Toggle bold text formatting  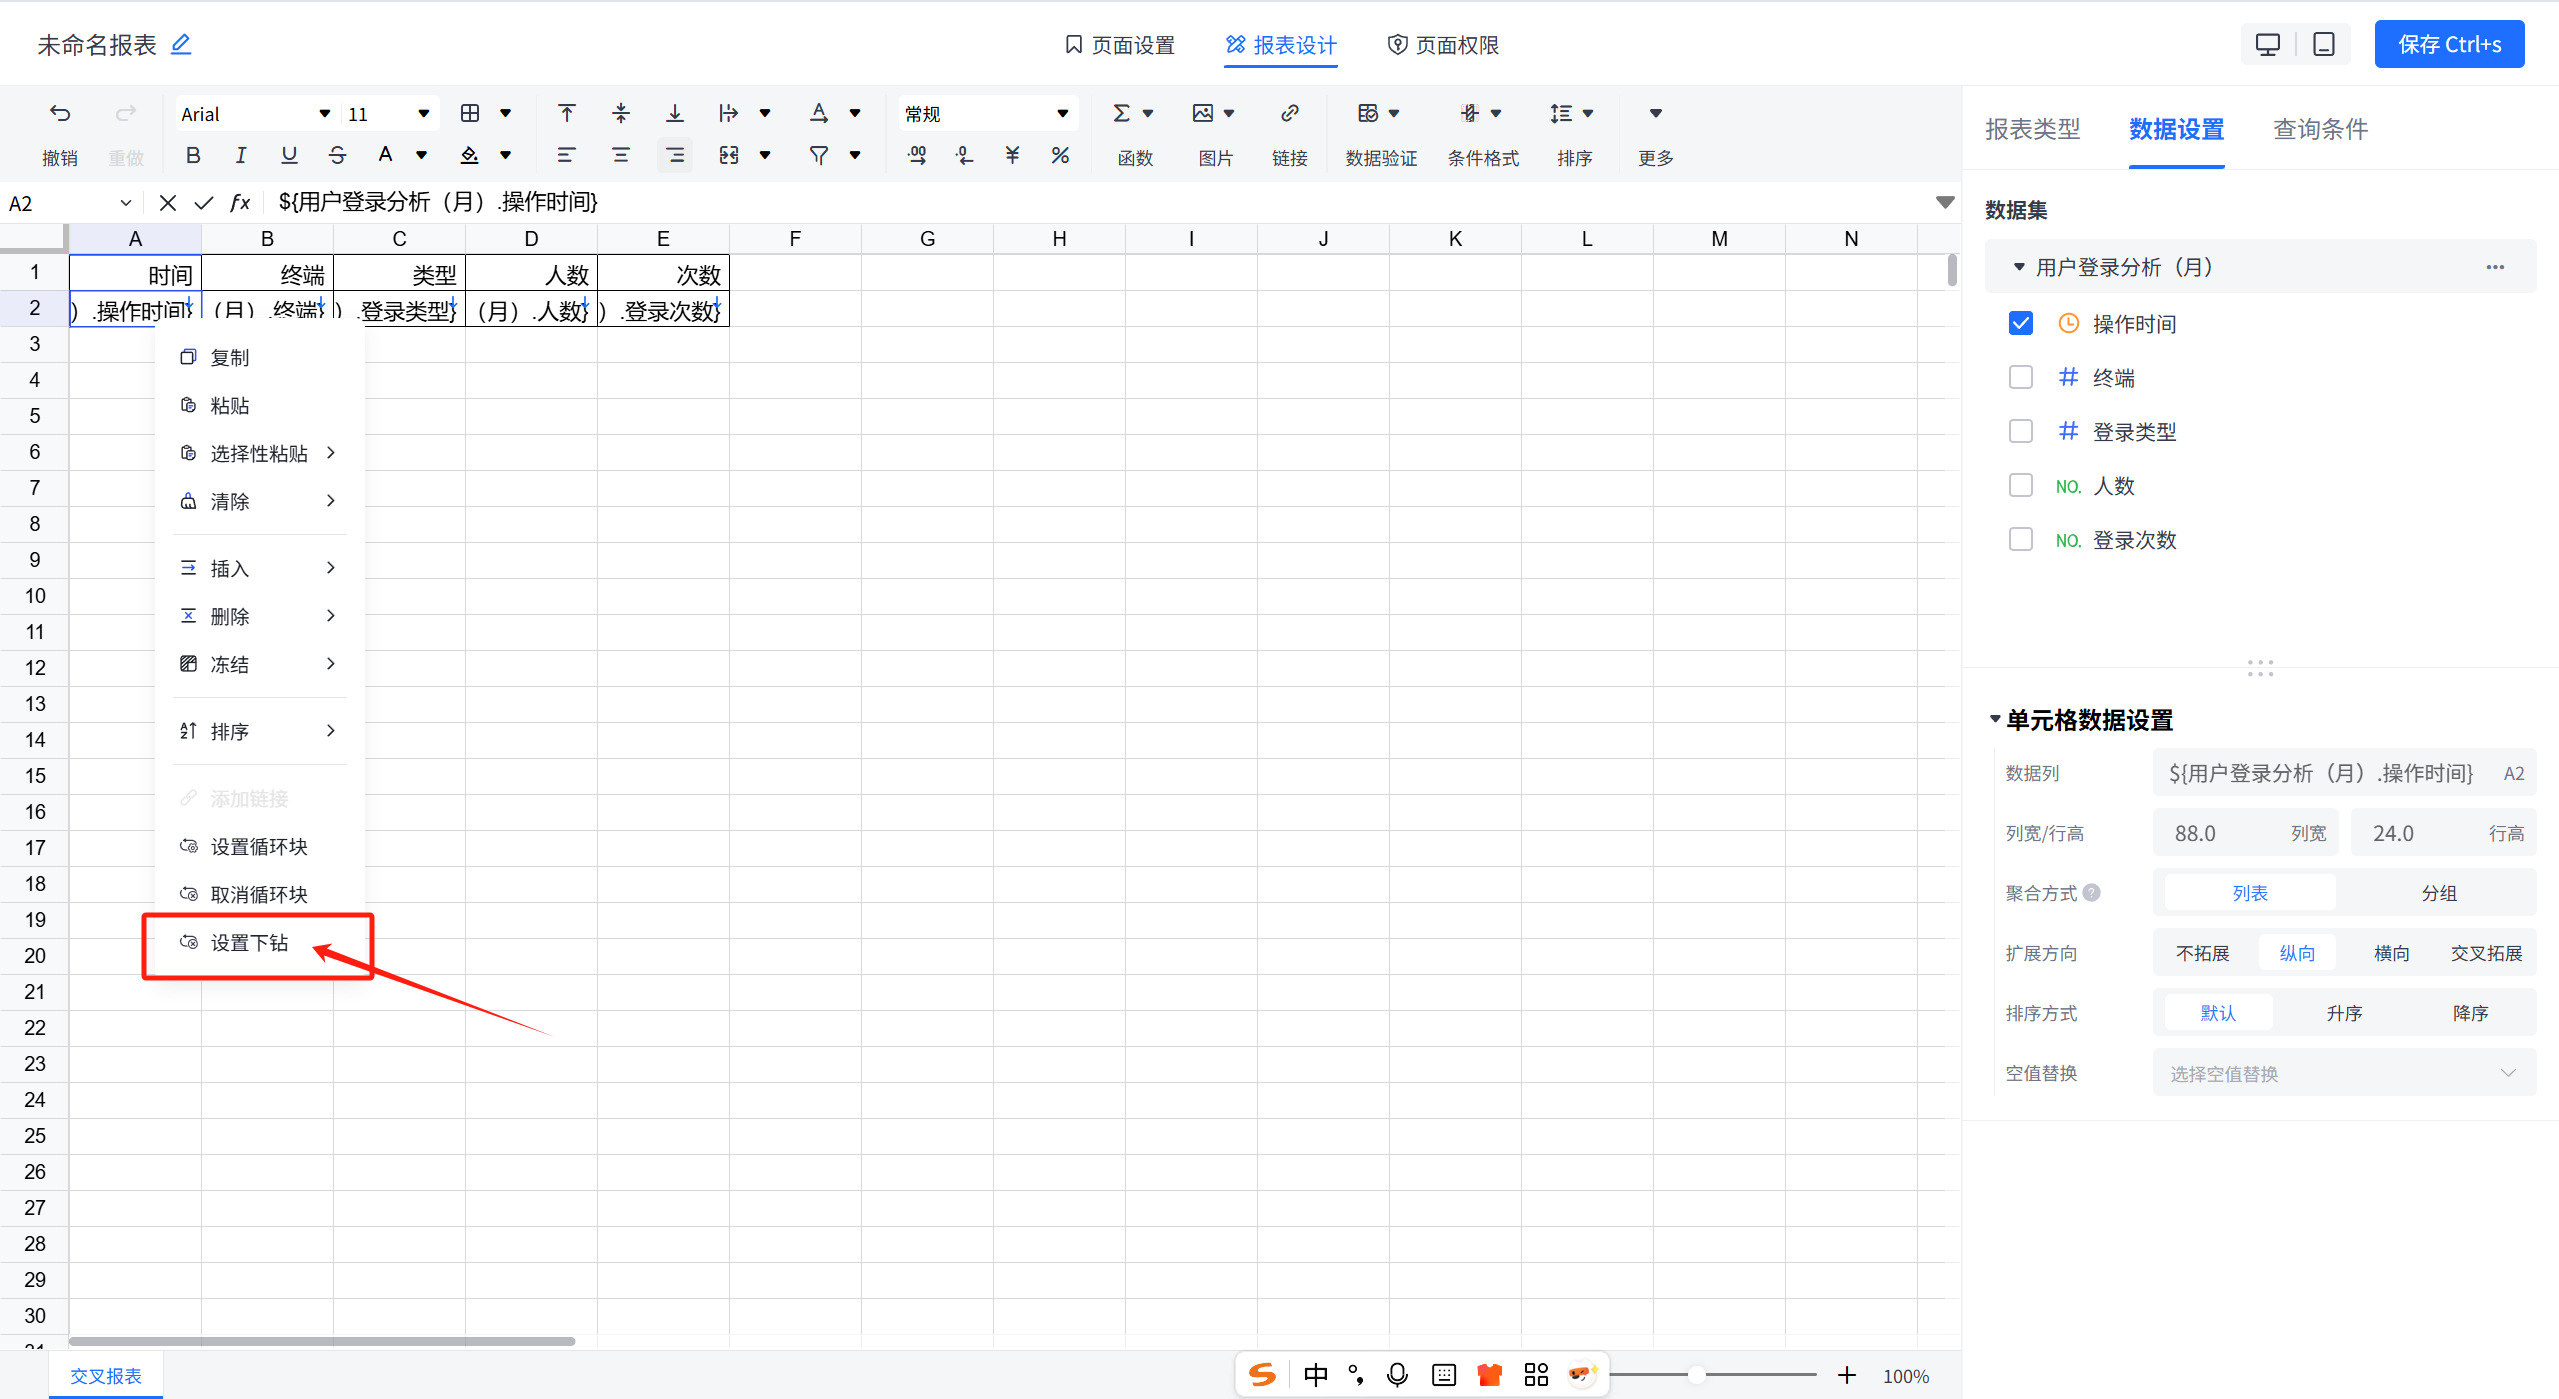(193, 155)
